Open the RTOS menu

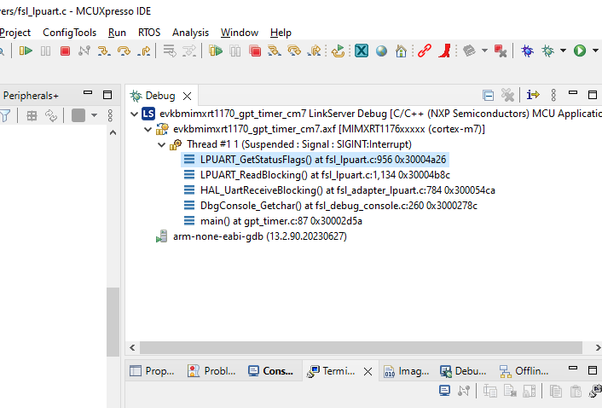[149, 33]
